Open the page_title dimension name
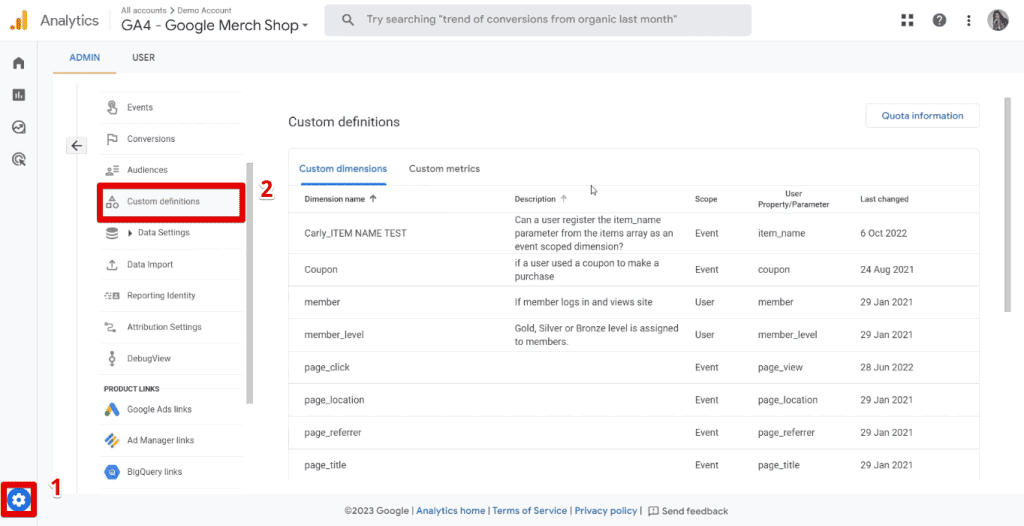 point(325,465)
